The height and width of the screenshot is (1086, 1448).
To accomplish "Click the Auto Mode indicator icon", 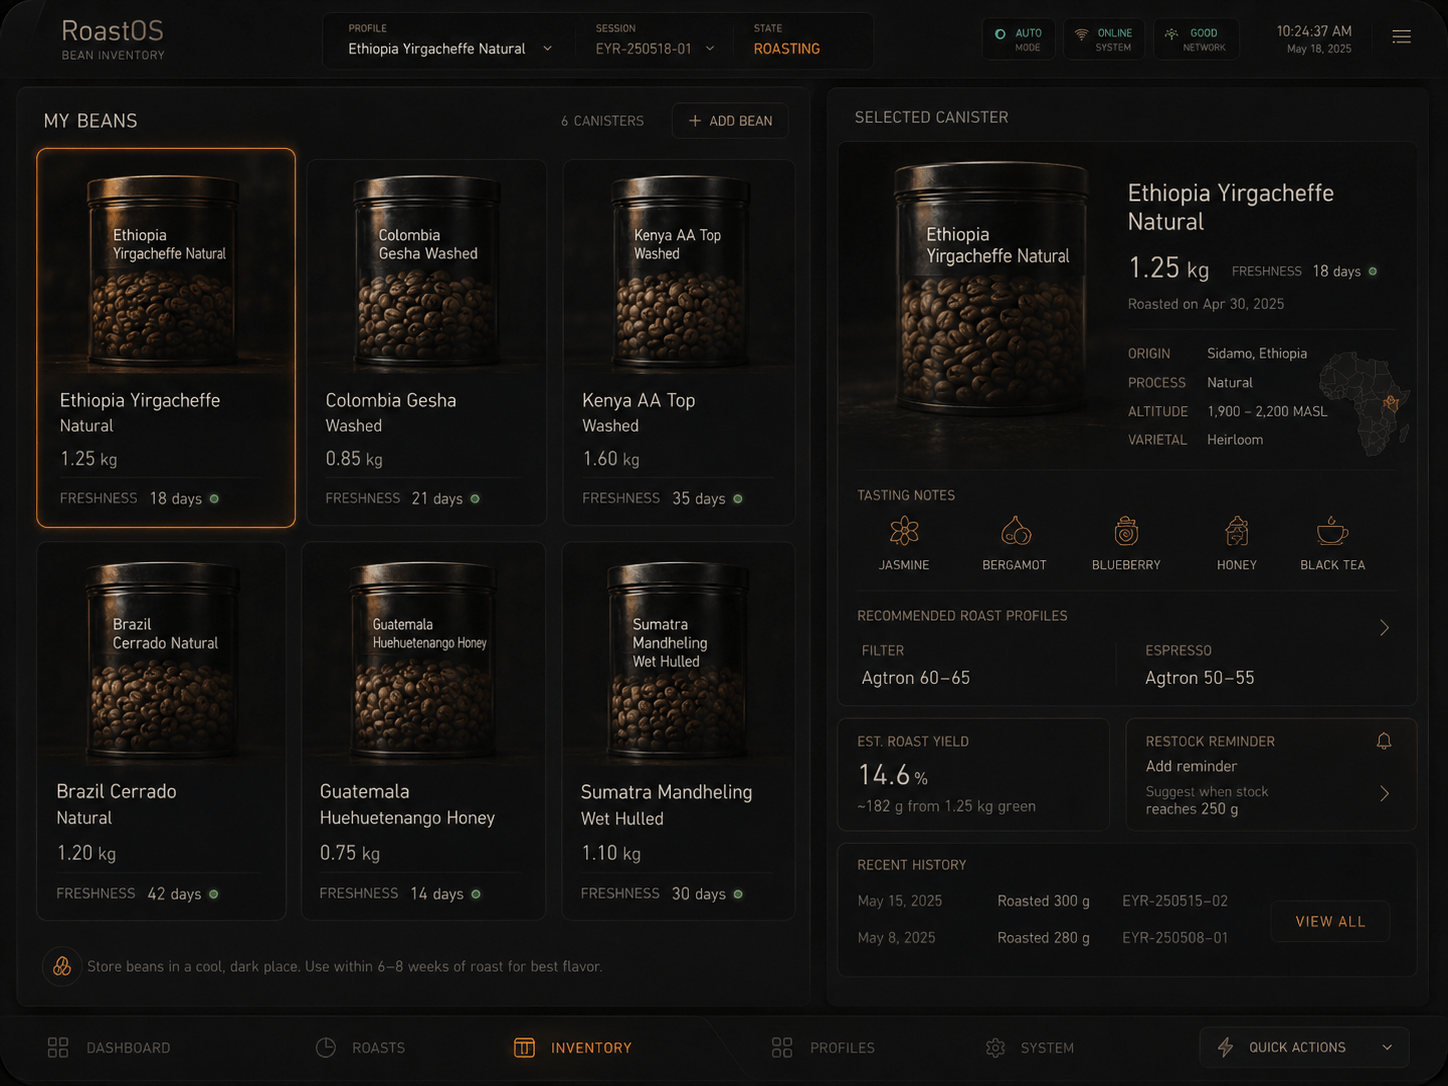I will (x=1000, y=34).
